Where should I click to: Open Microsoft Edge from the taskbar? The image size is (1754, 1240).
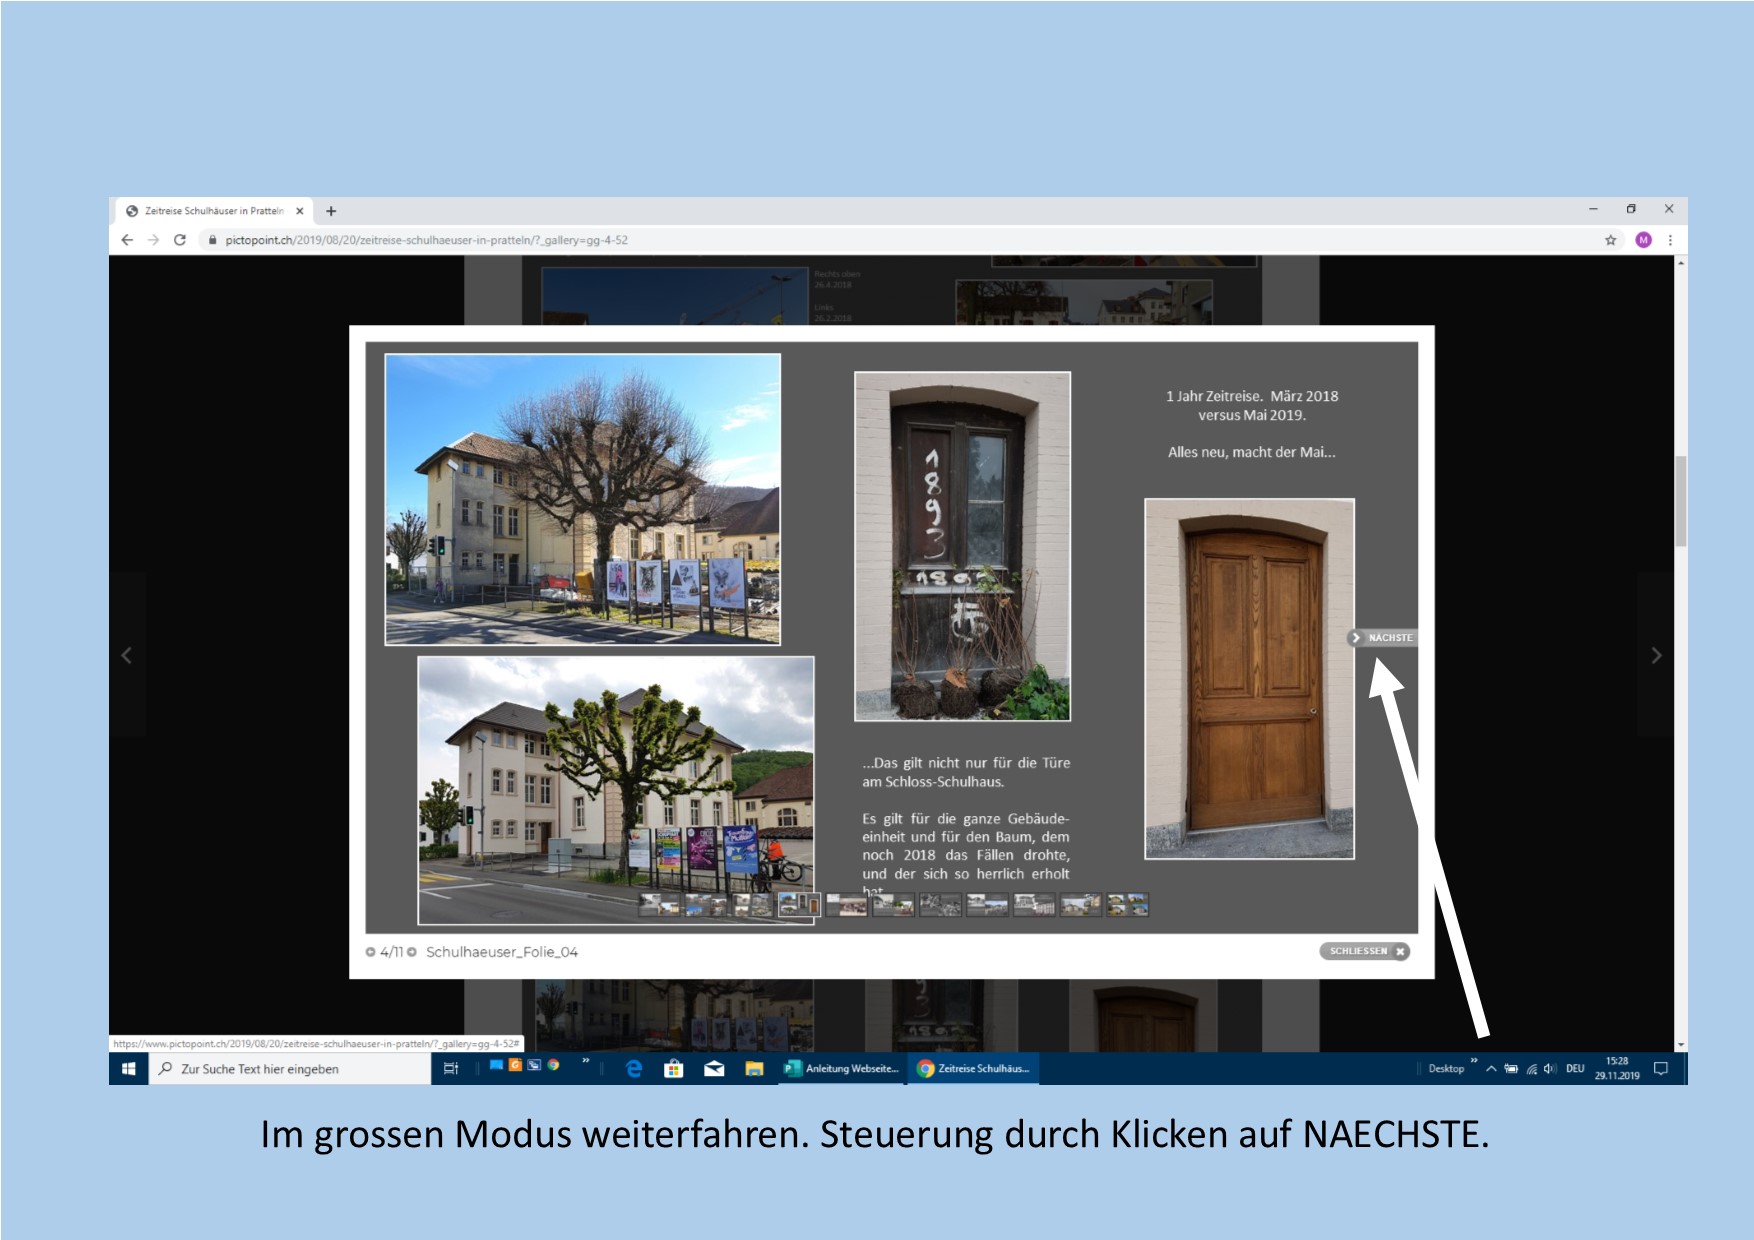point(634,1069)
